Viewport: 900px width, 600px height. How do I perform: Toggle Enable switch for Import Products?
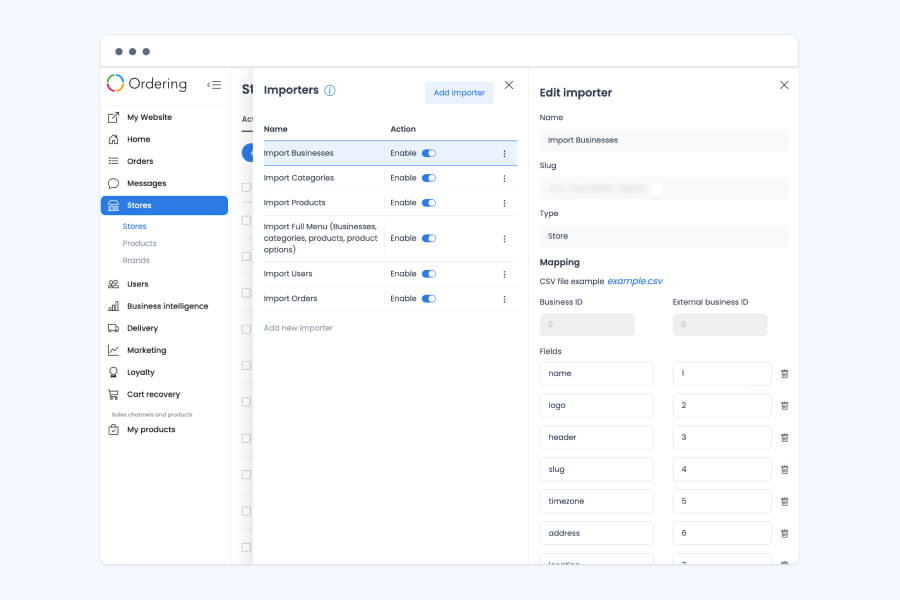tap(429, 203)
